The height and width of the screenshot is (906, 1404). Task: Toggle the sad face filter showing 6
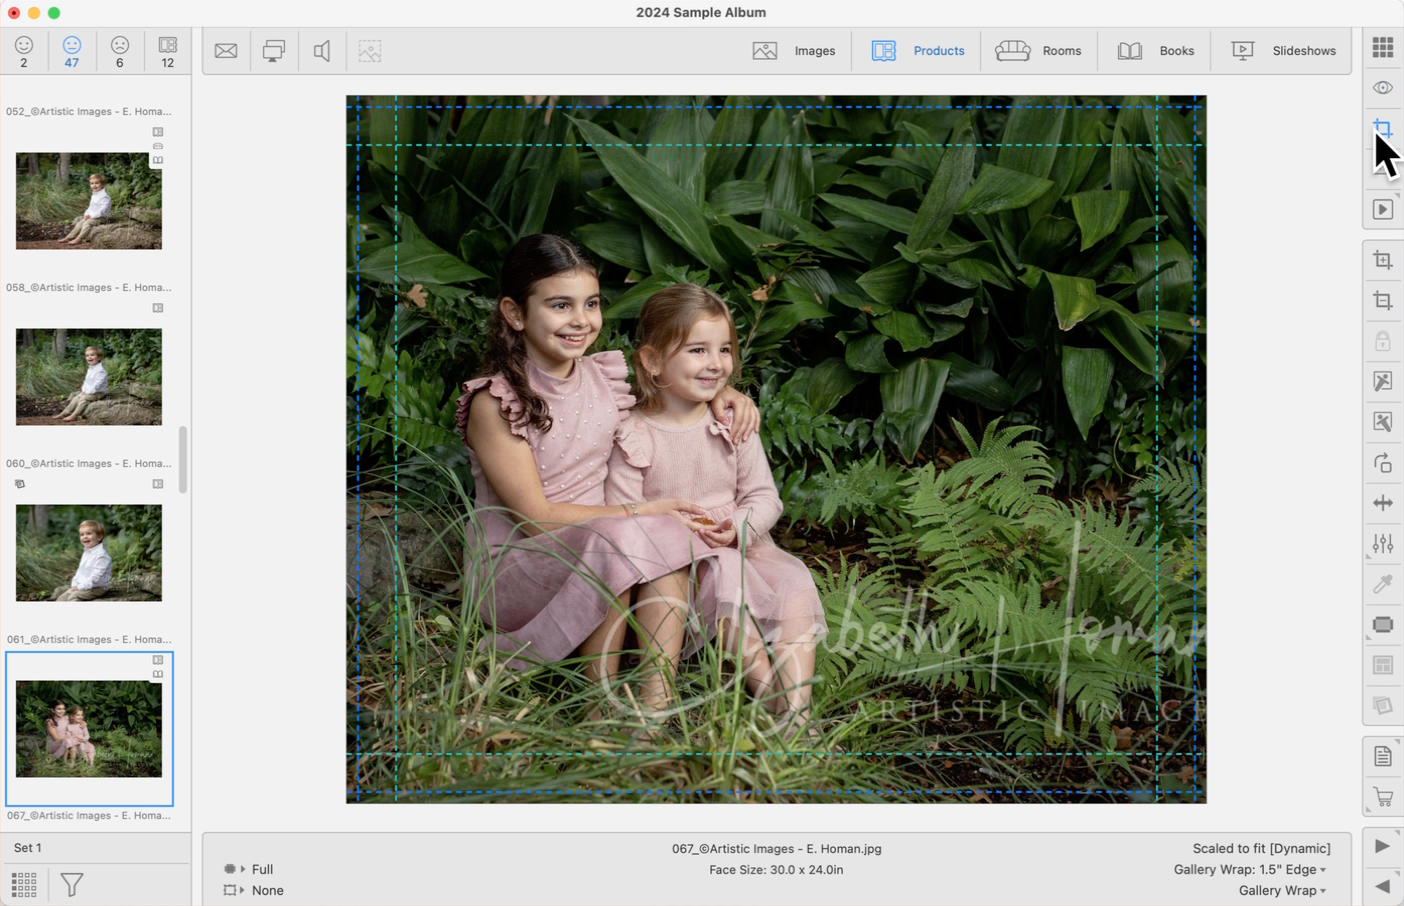coord(120,51)
